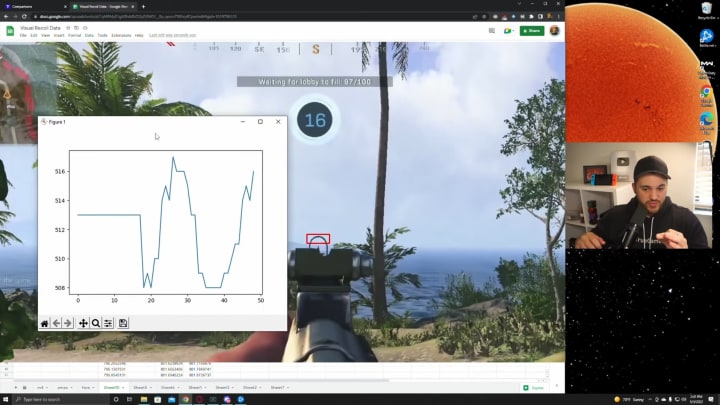Select the Sheet4 sheet tab
Image resolution: width=720 pixels, height=405 pixels.
coord(168,388)
